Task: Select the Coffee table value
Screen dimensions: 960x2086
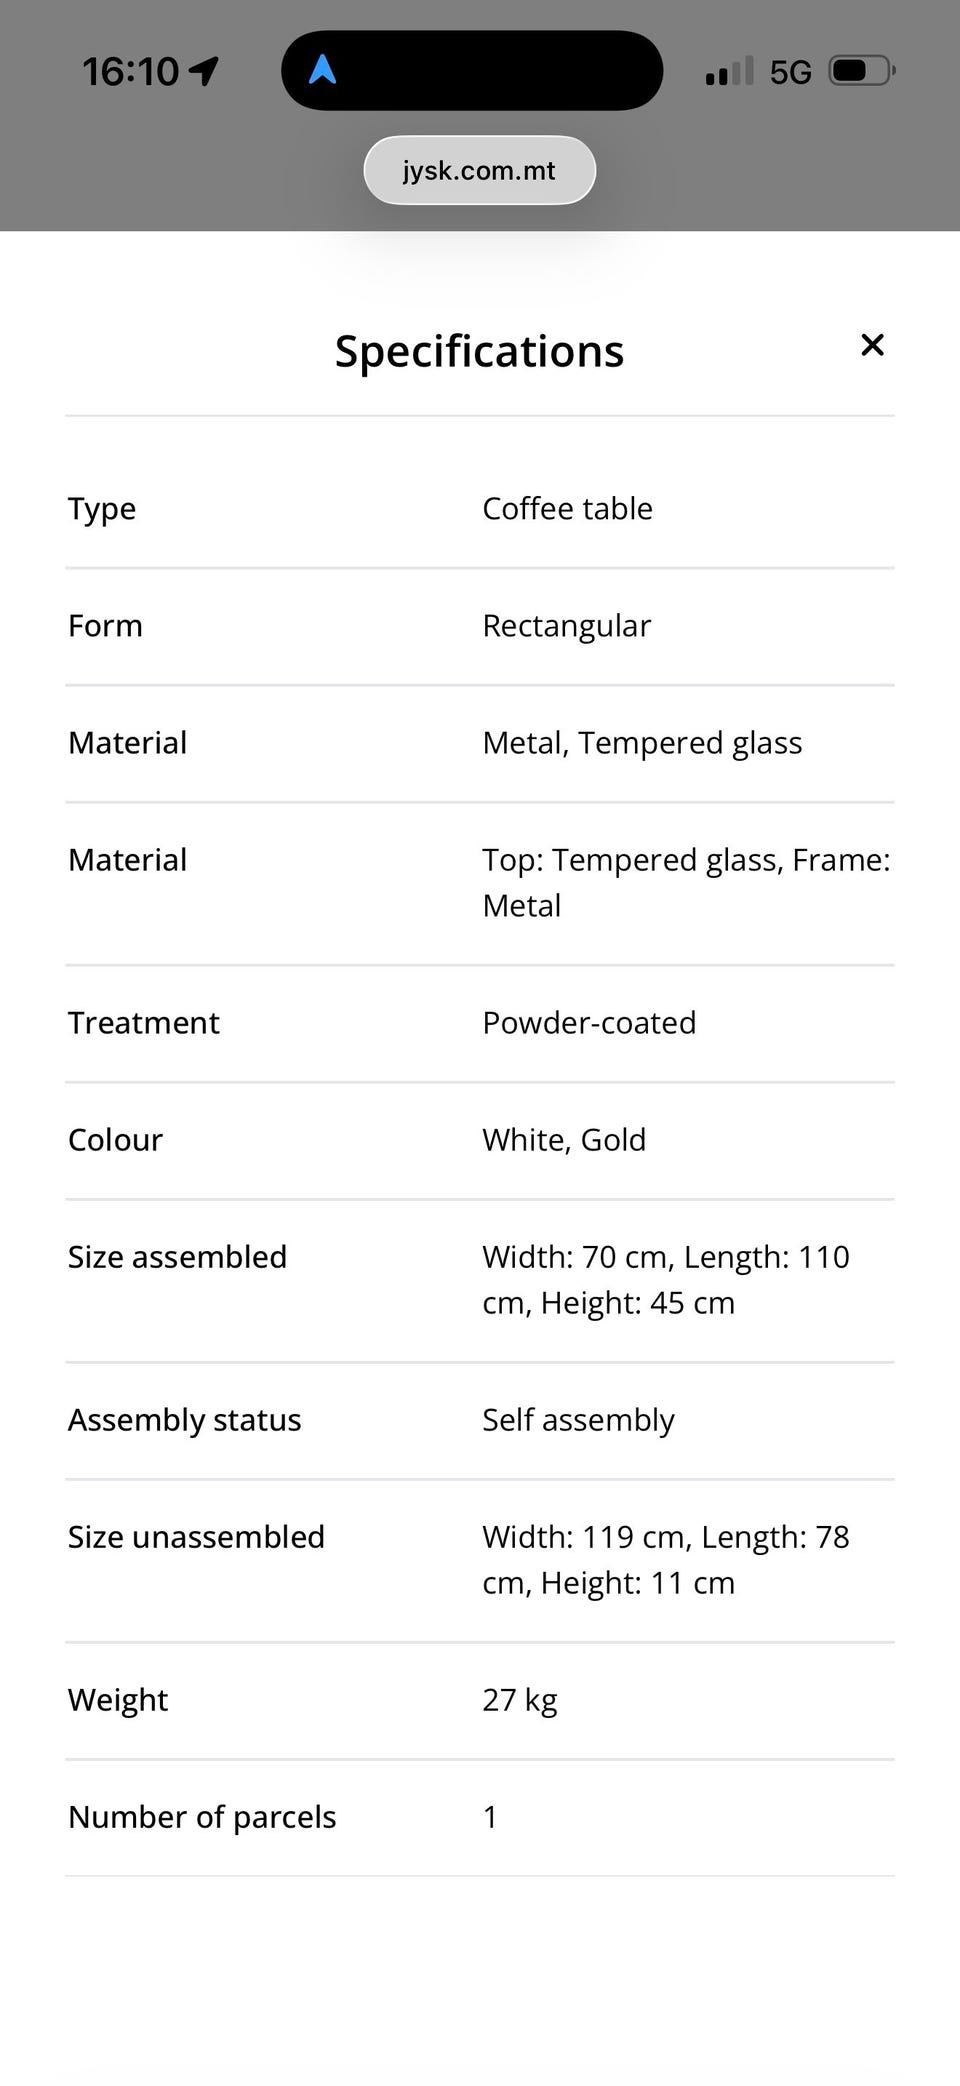Action: click(567, 508)
